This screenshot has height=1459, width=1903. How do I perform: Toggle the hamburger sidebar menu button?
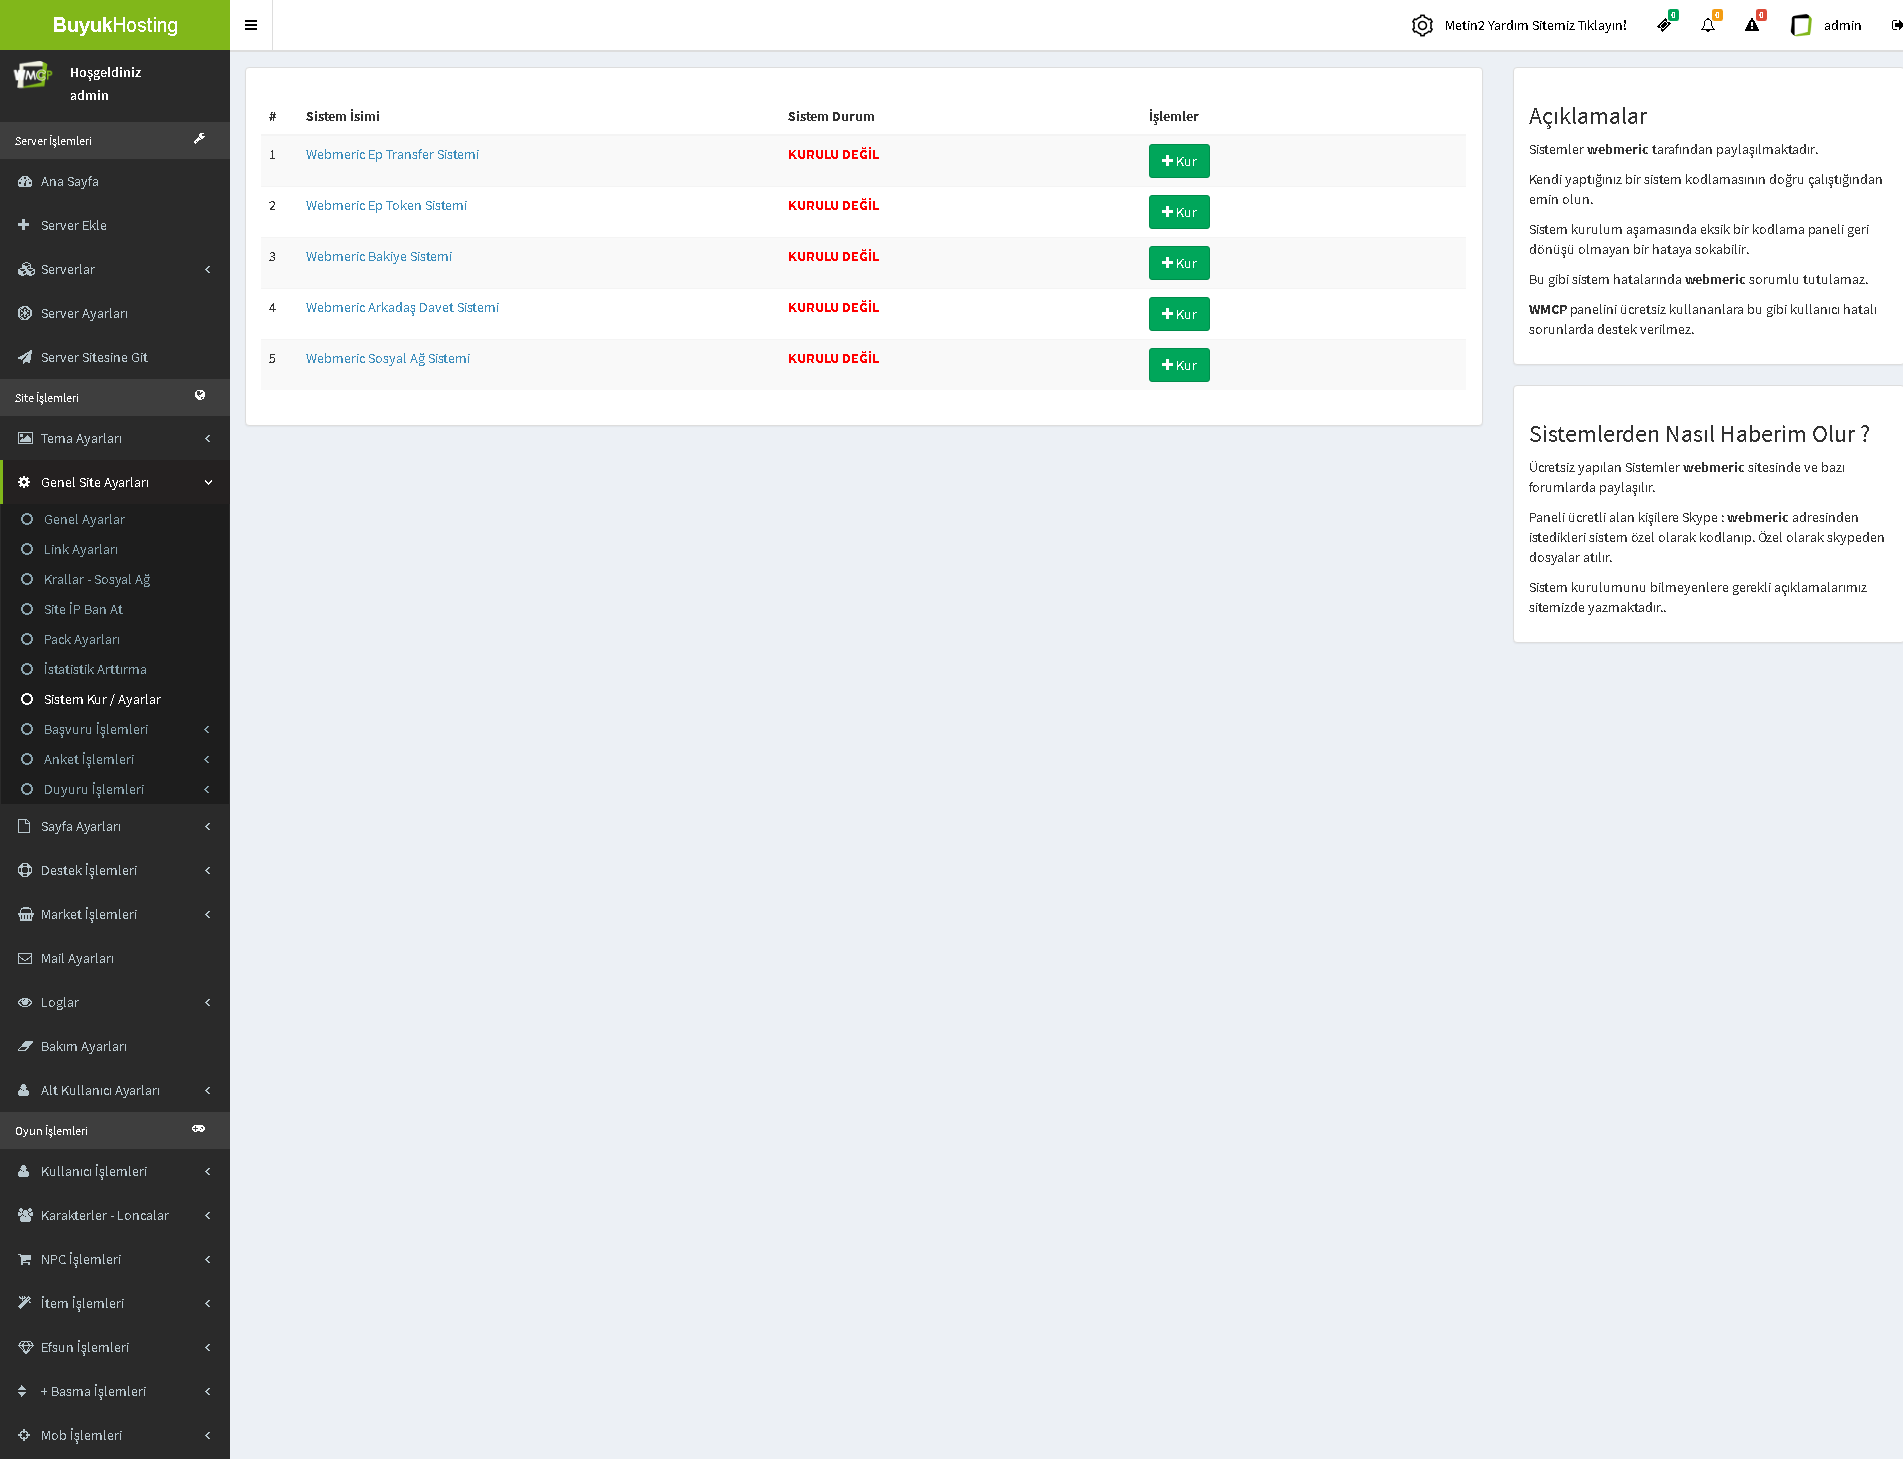251,25
